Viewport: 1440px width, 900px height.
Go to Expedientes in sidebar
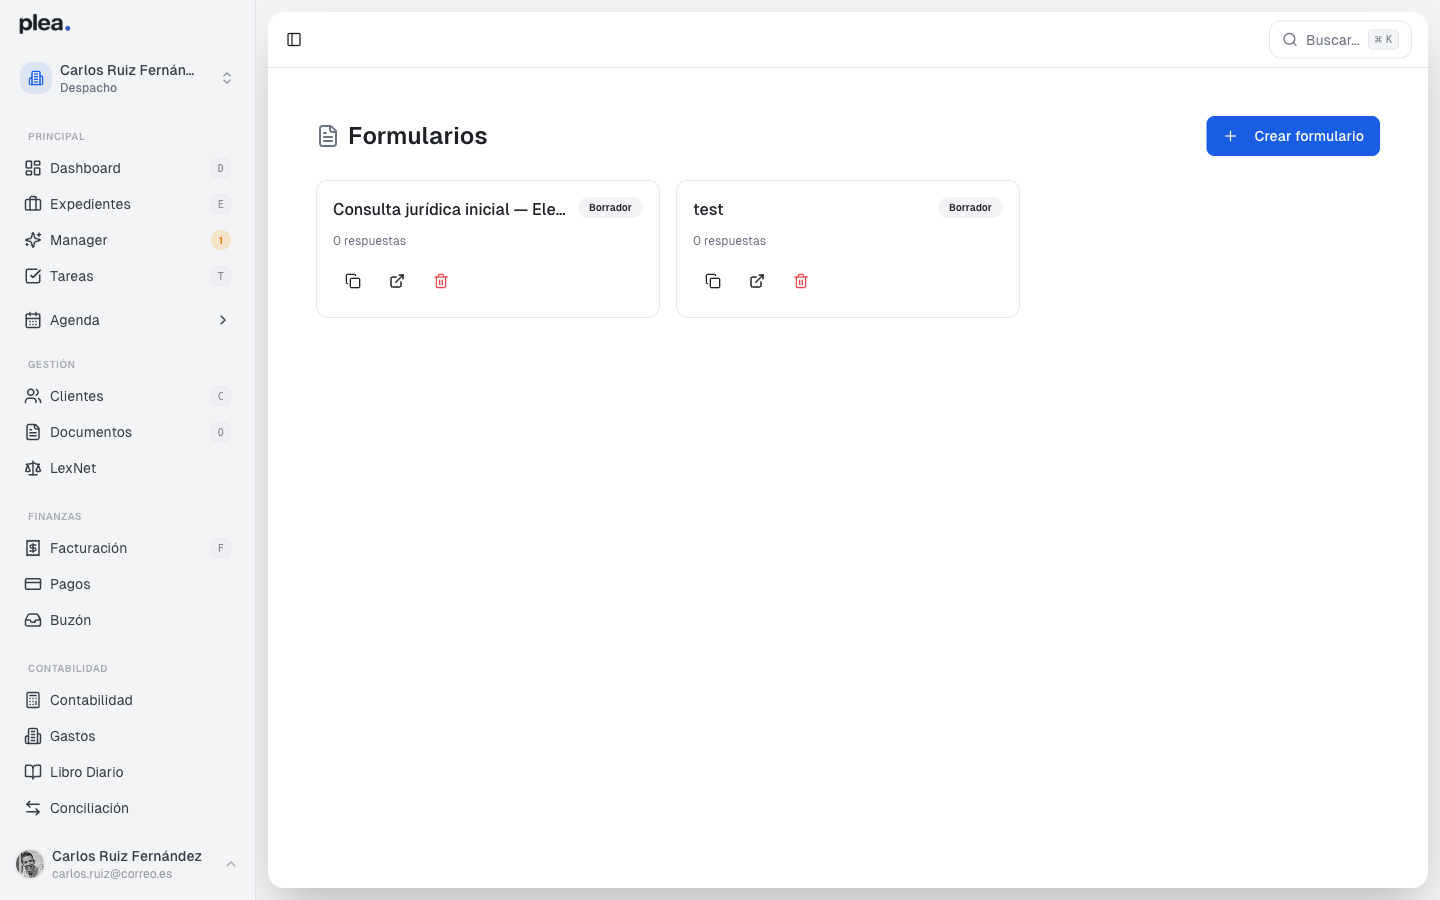point(127,204)
